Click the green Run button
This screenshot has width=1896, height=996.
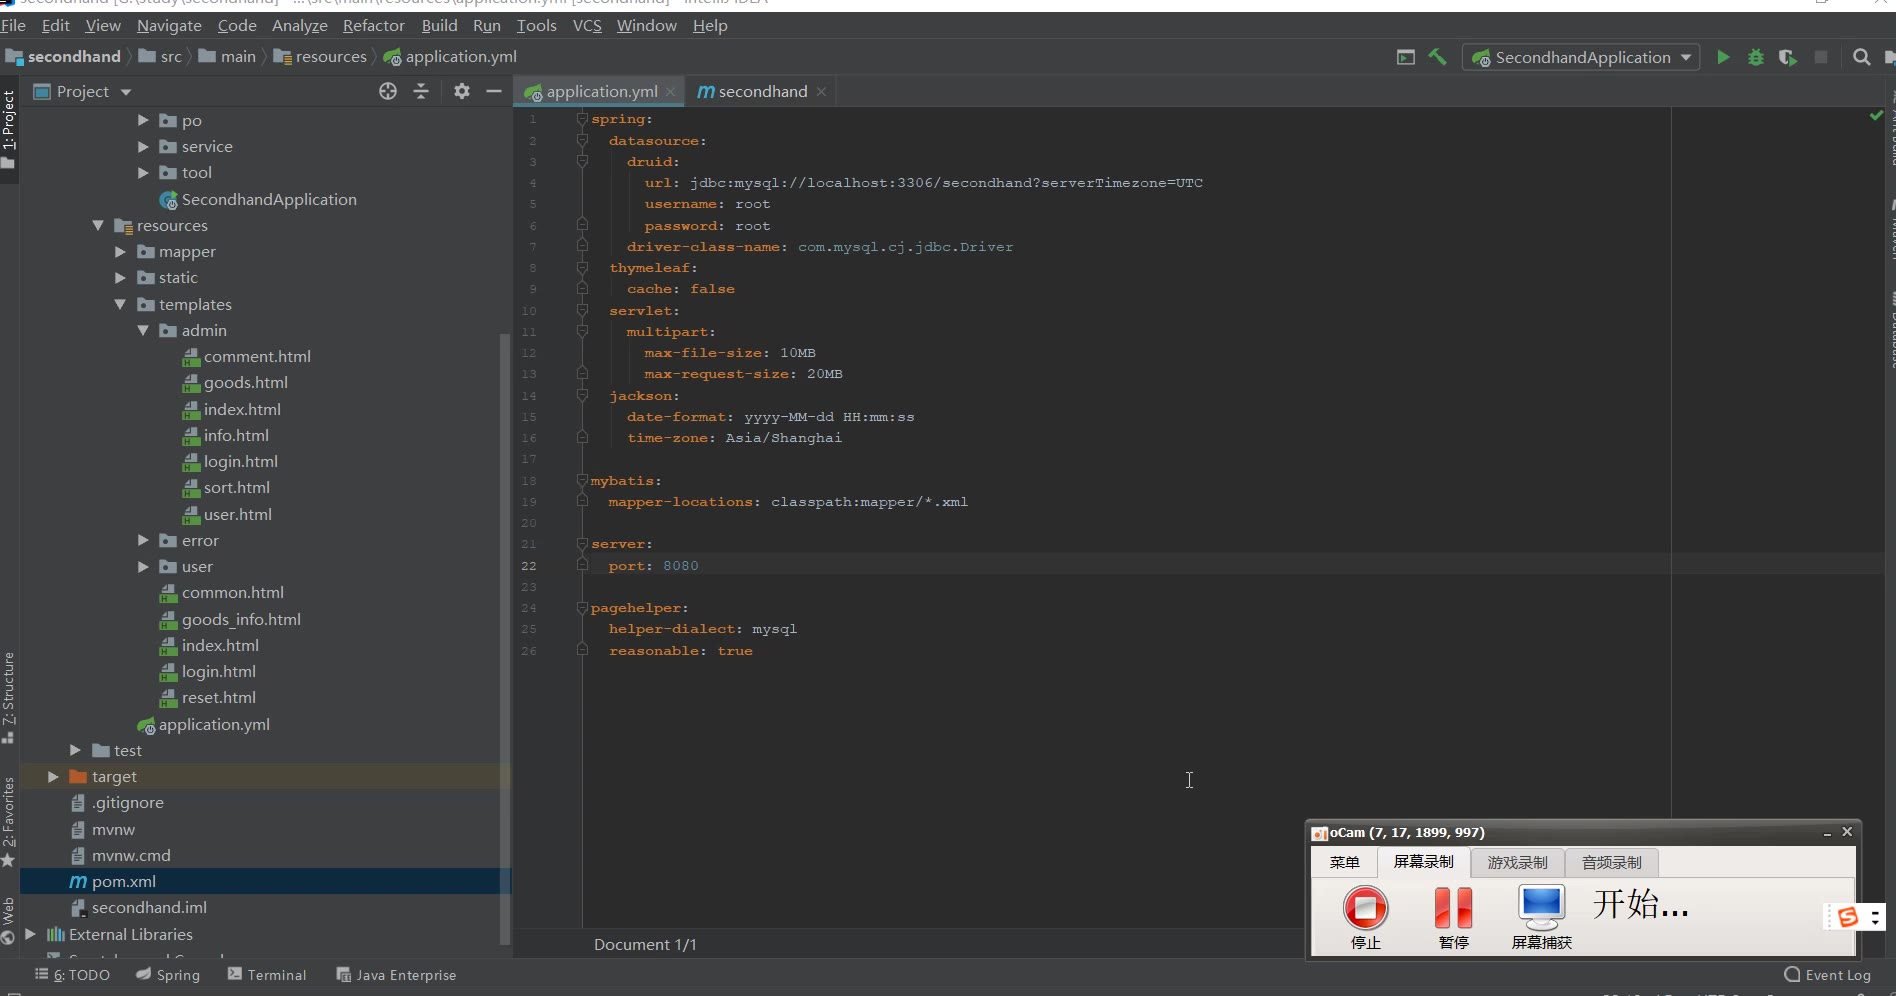[x=1723, y=58]
